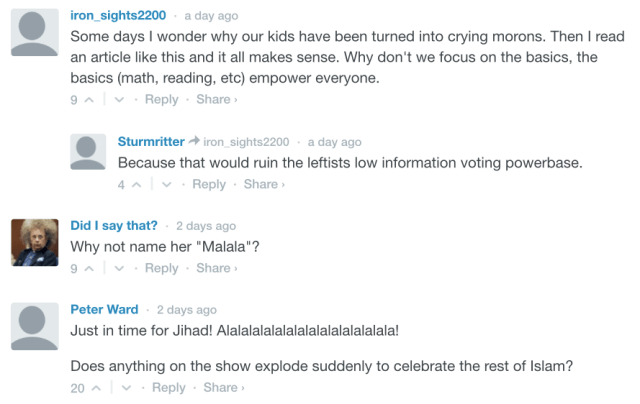Open "Did I say that?" profile name

pyautogui.click(x=113, y=225)
